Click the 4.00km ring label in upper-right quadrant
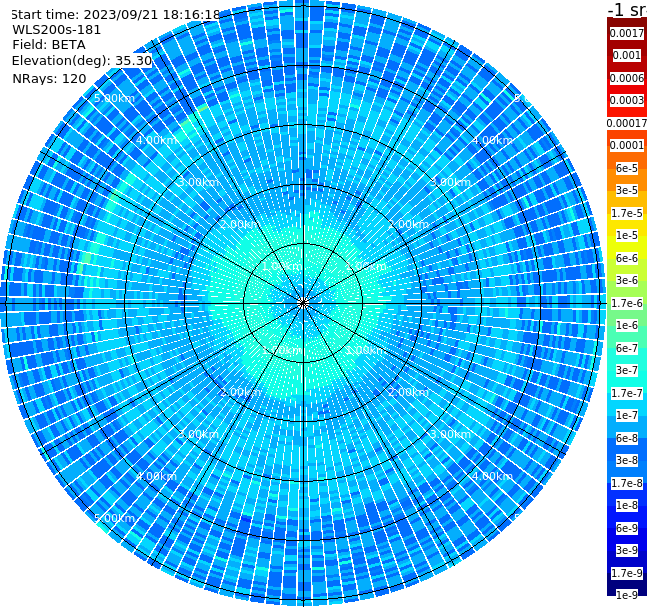The image size is (647, 607). (492, 140)
